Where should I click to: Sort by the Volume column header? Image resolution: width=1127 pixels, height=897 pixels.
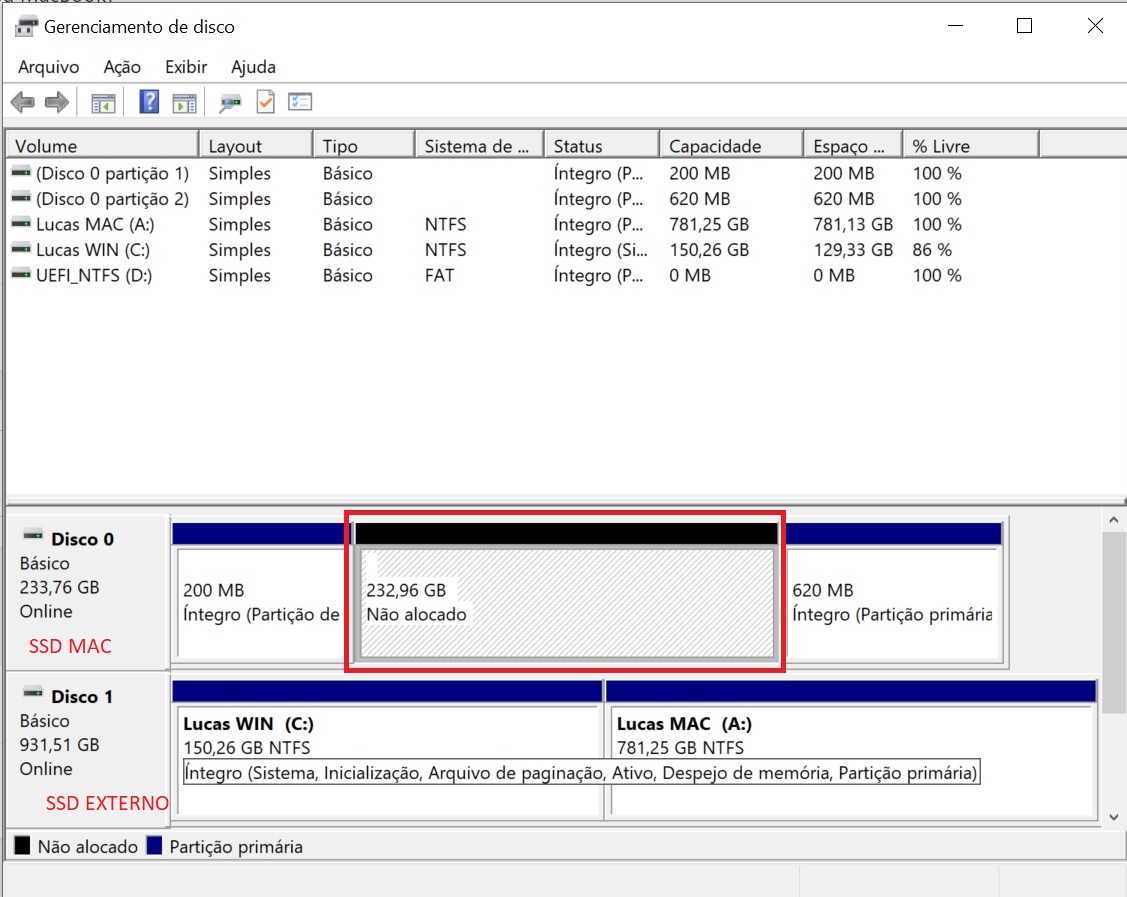102,145
